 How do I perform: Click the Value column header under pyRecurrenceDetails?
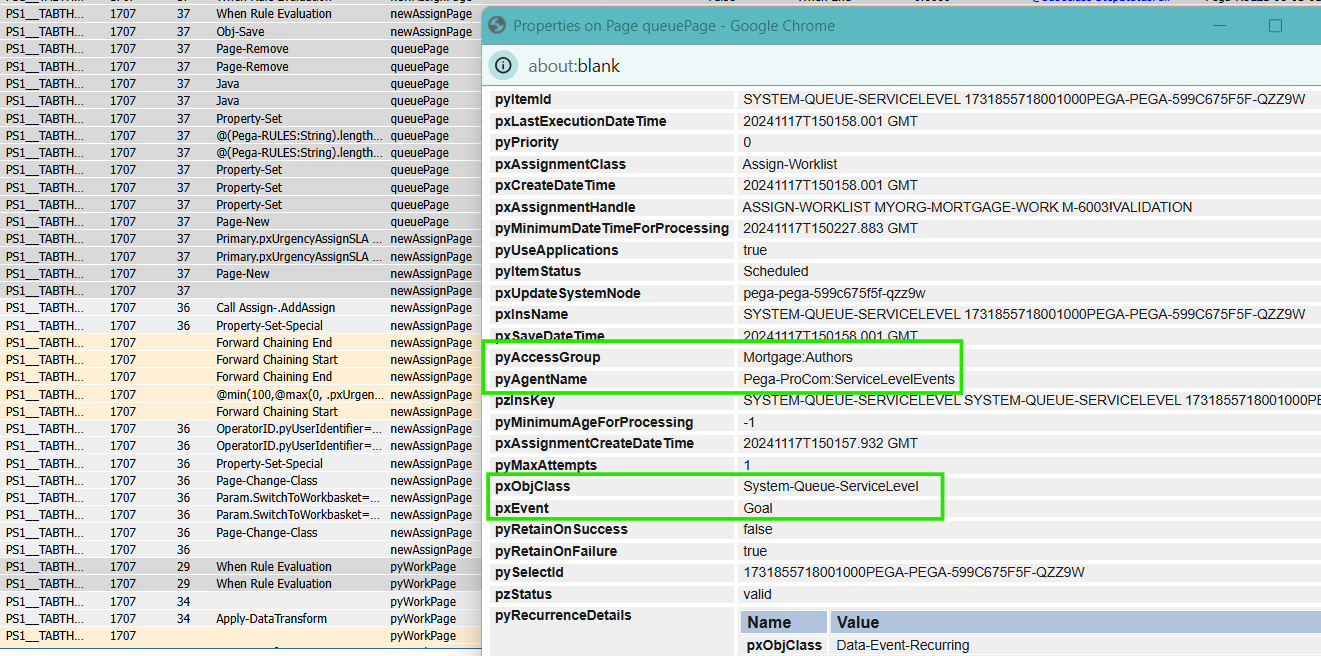[856, 623]
